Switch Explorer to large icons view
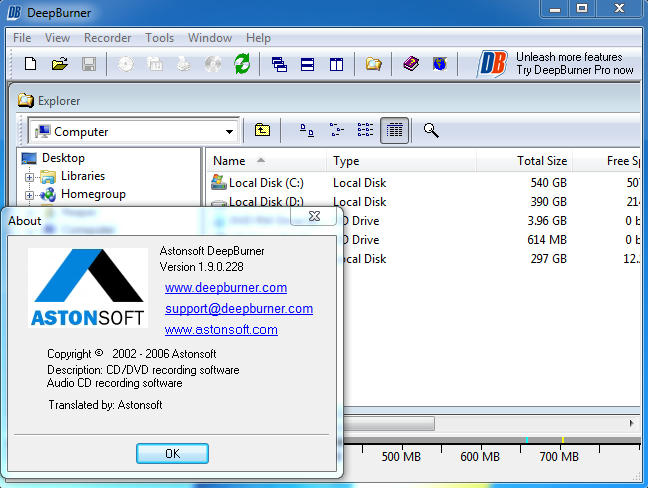 [307, 130]
